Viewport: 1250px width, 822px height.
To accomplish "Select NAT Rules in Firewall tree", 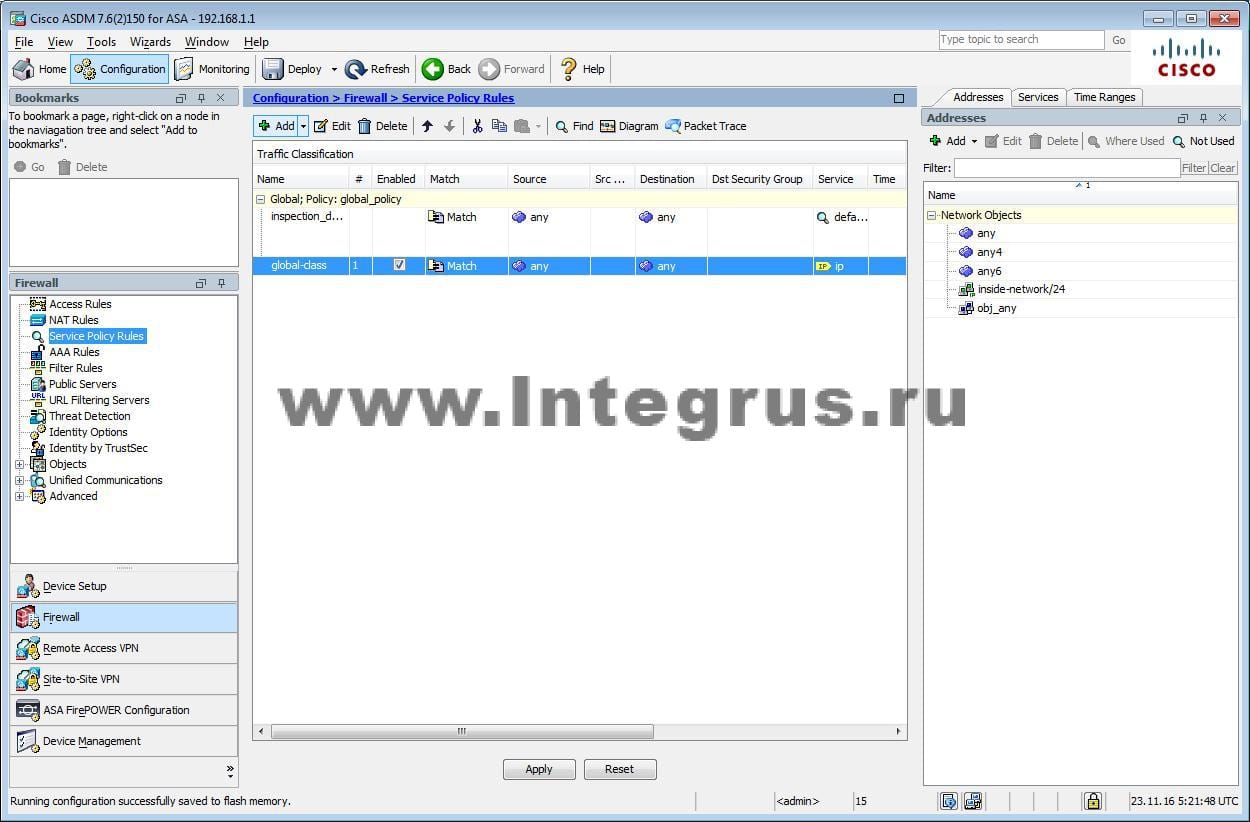I will click(x=74, y=320).
